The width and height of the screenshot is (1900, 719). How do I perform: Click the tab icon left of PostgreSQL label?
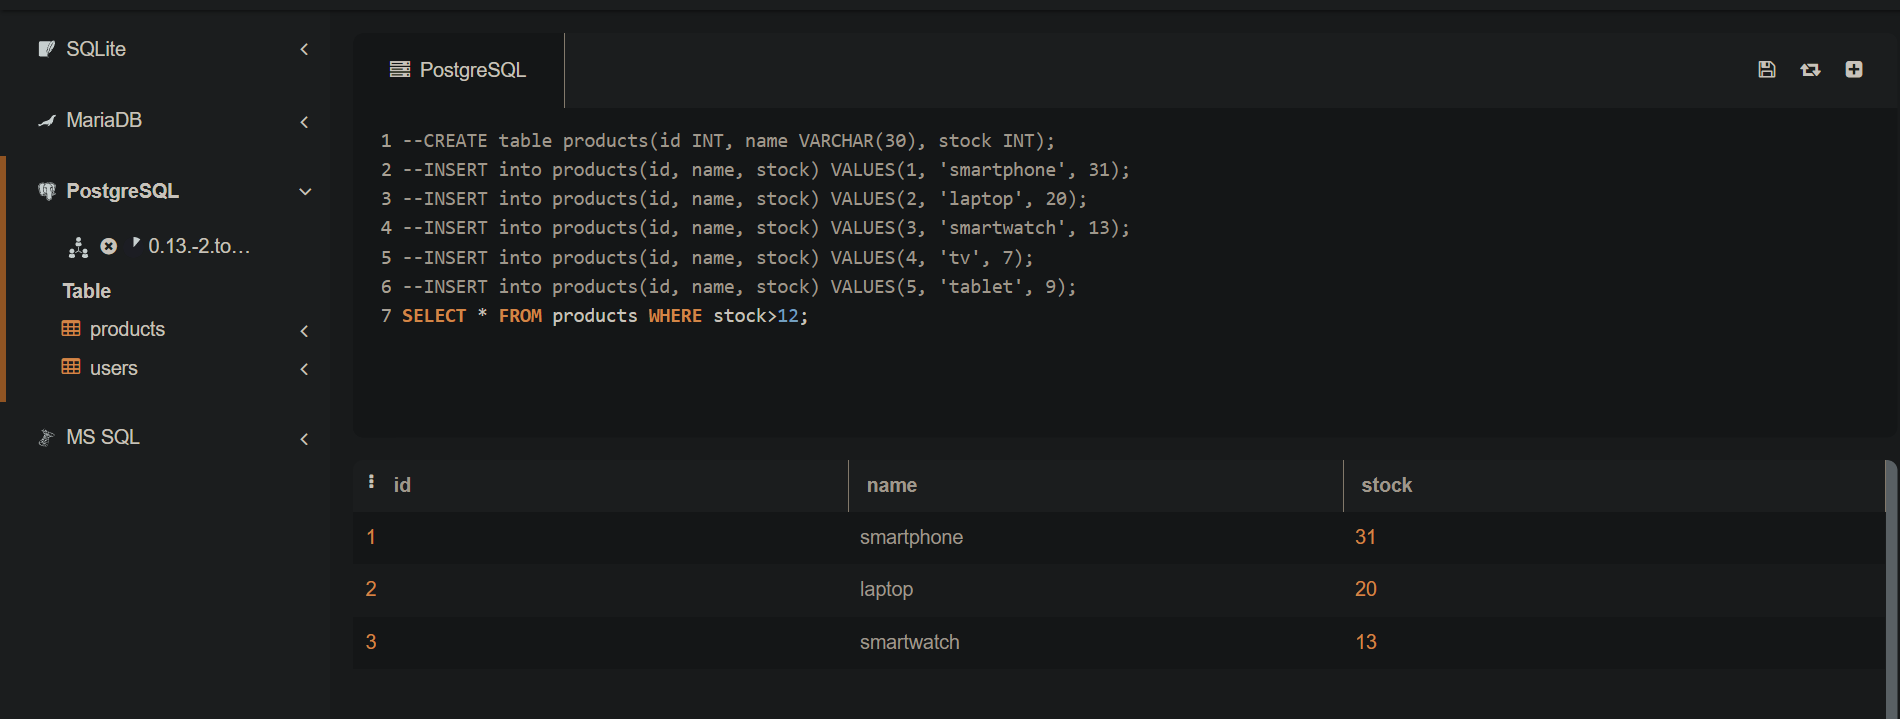point(400,69)
